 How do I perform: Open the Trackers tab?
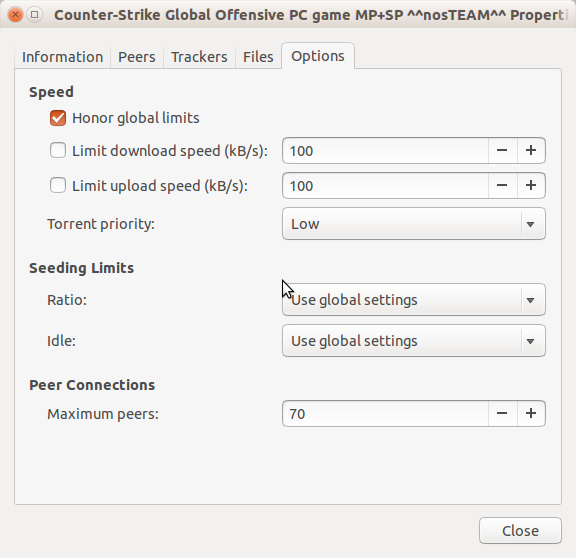click(x=199, y=57)
